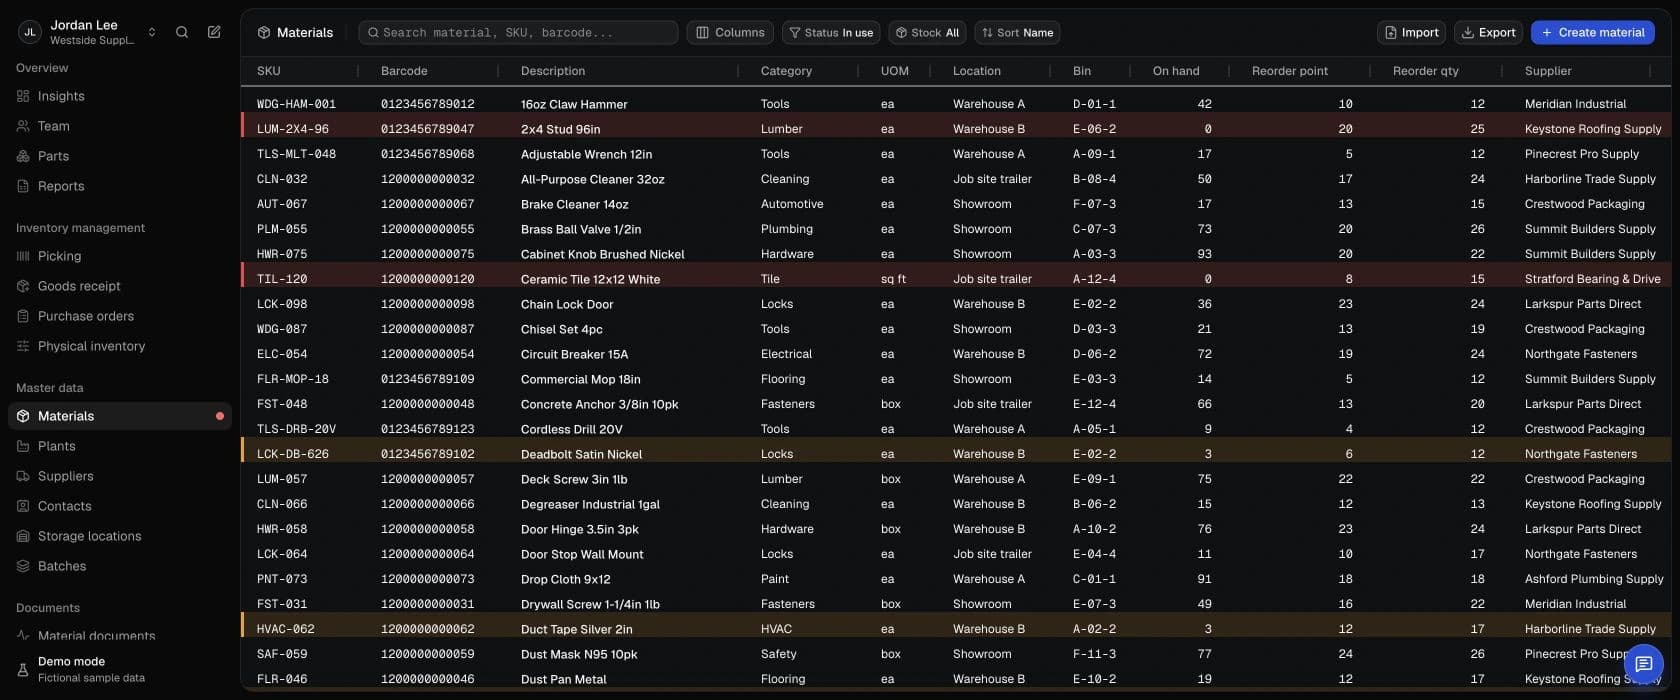Click the Suppliers truck icon
1680x700 pixels.
coord(23,476)
